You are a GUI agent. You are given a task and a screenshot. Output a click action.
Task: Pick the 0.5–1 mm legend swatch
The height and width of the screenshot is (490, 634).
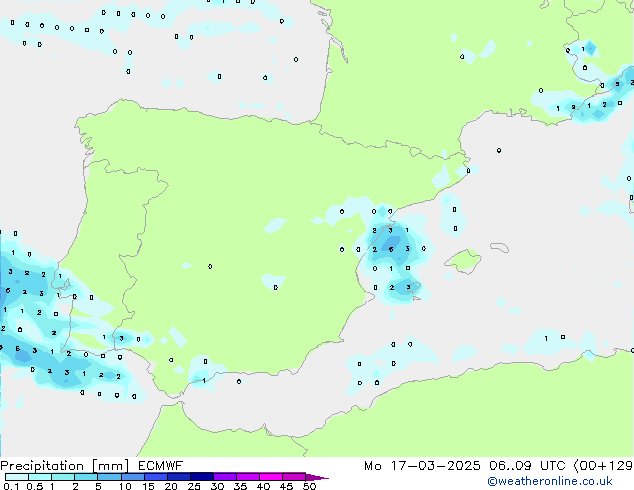click(40, 477)
